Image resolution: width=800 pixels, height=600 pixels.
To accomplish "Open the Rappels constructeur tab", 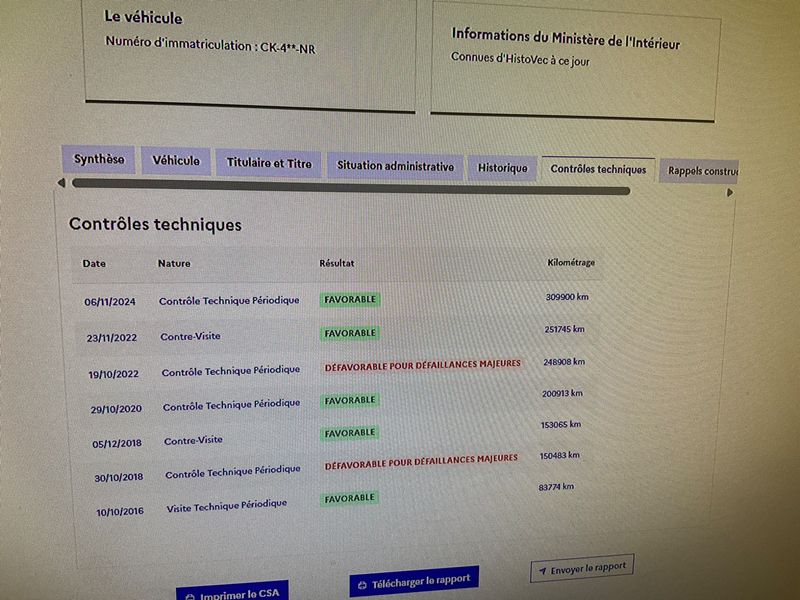I will click(700, 171).
